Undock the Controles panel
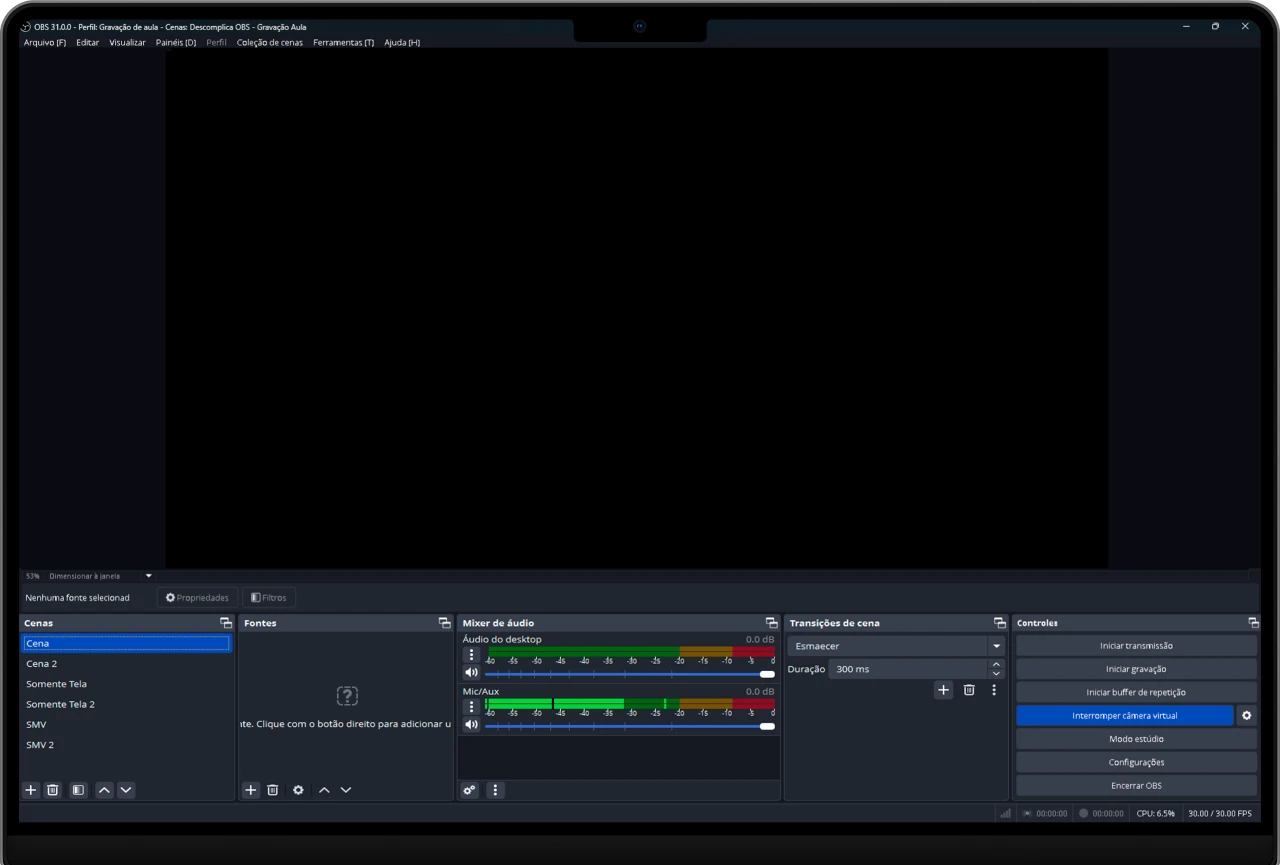The height and width of the screenshot is (865, 1280). tap(1253, 623)
